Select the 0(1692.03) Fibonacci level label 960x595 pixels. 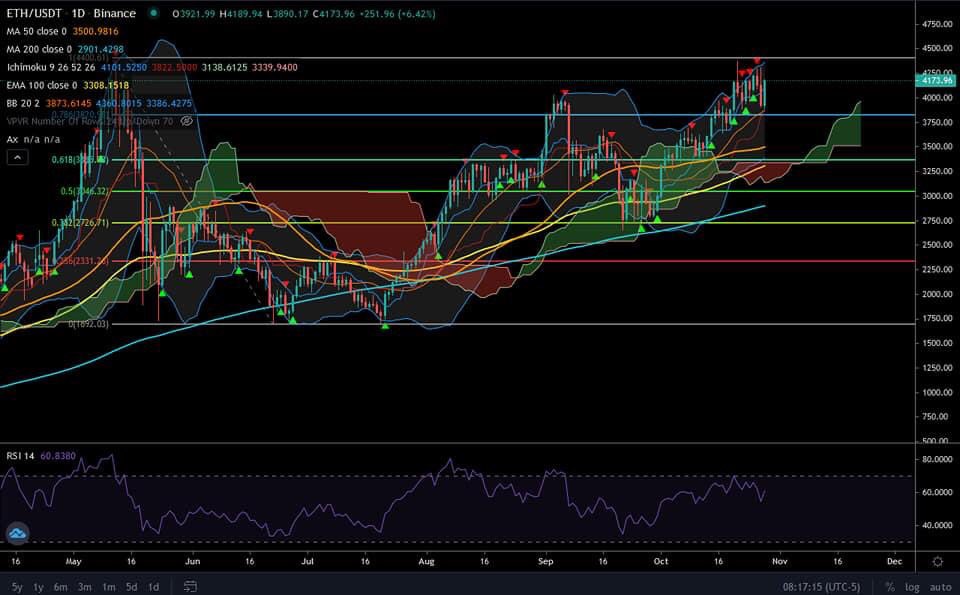click(x=88, y=324)
